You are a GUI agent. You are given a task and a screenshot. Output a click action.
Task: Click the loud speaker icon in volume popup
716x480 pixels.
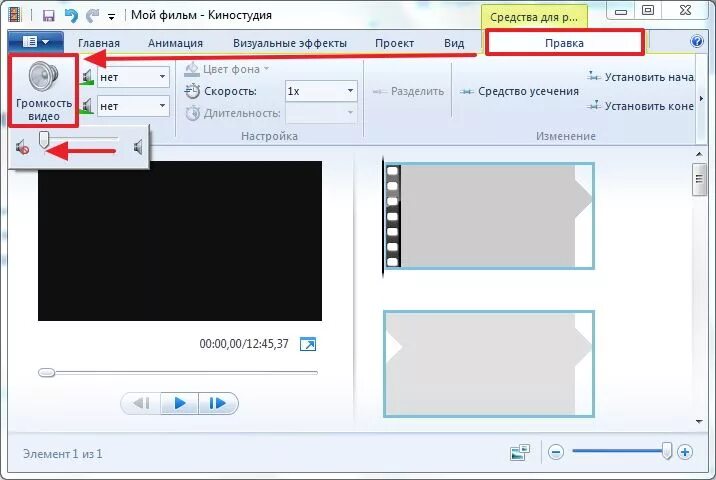tap(138, 147)
